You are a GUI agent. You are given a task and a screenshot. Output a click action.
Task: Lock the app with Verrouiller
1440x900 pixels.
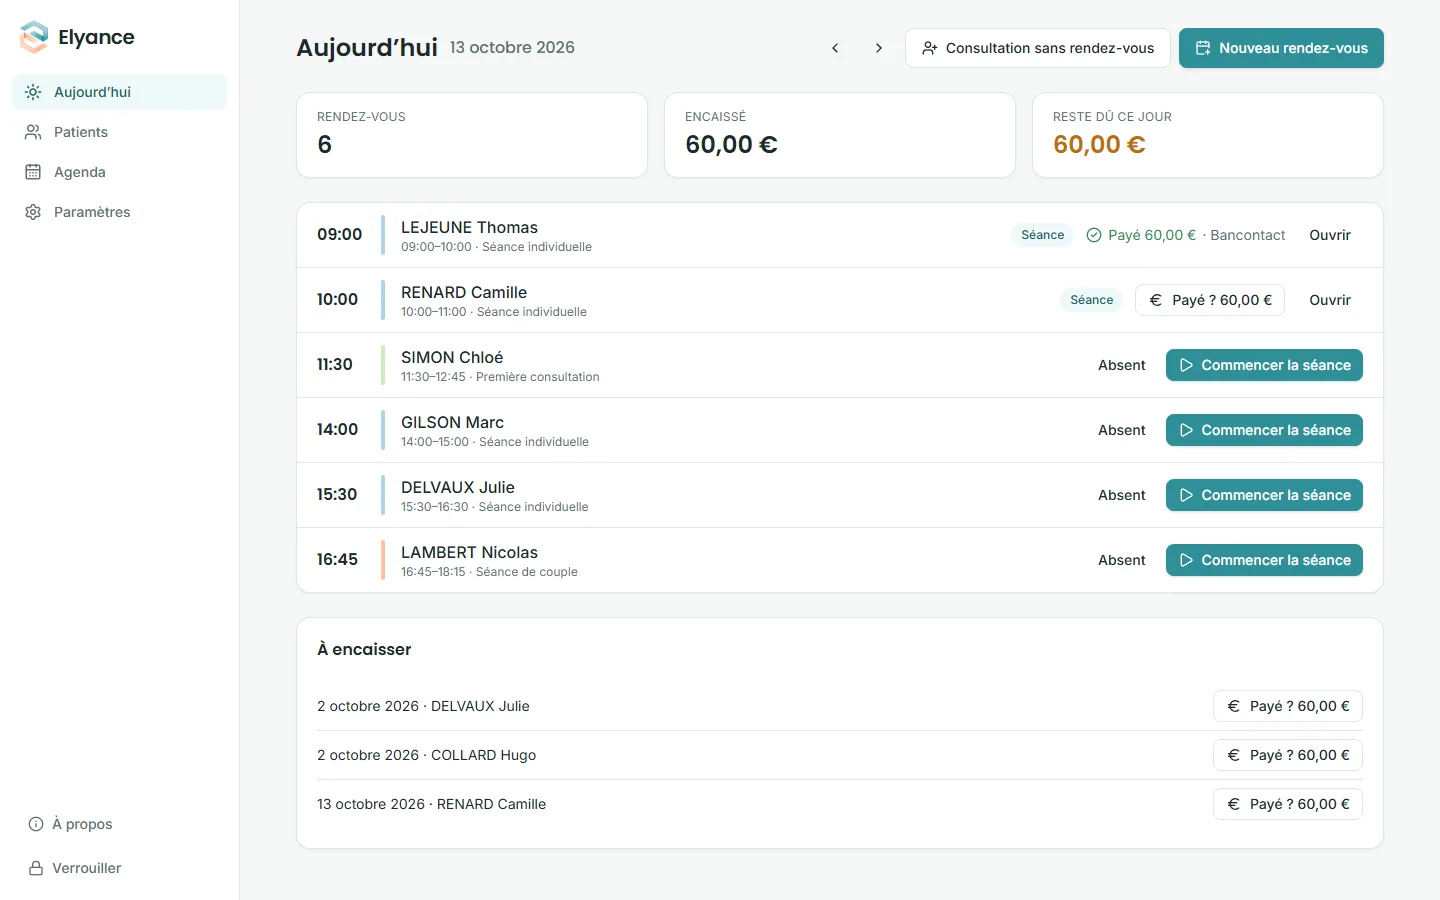(x=75, y=868)
